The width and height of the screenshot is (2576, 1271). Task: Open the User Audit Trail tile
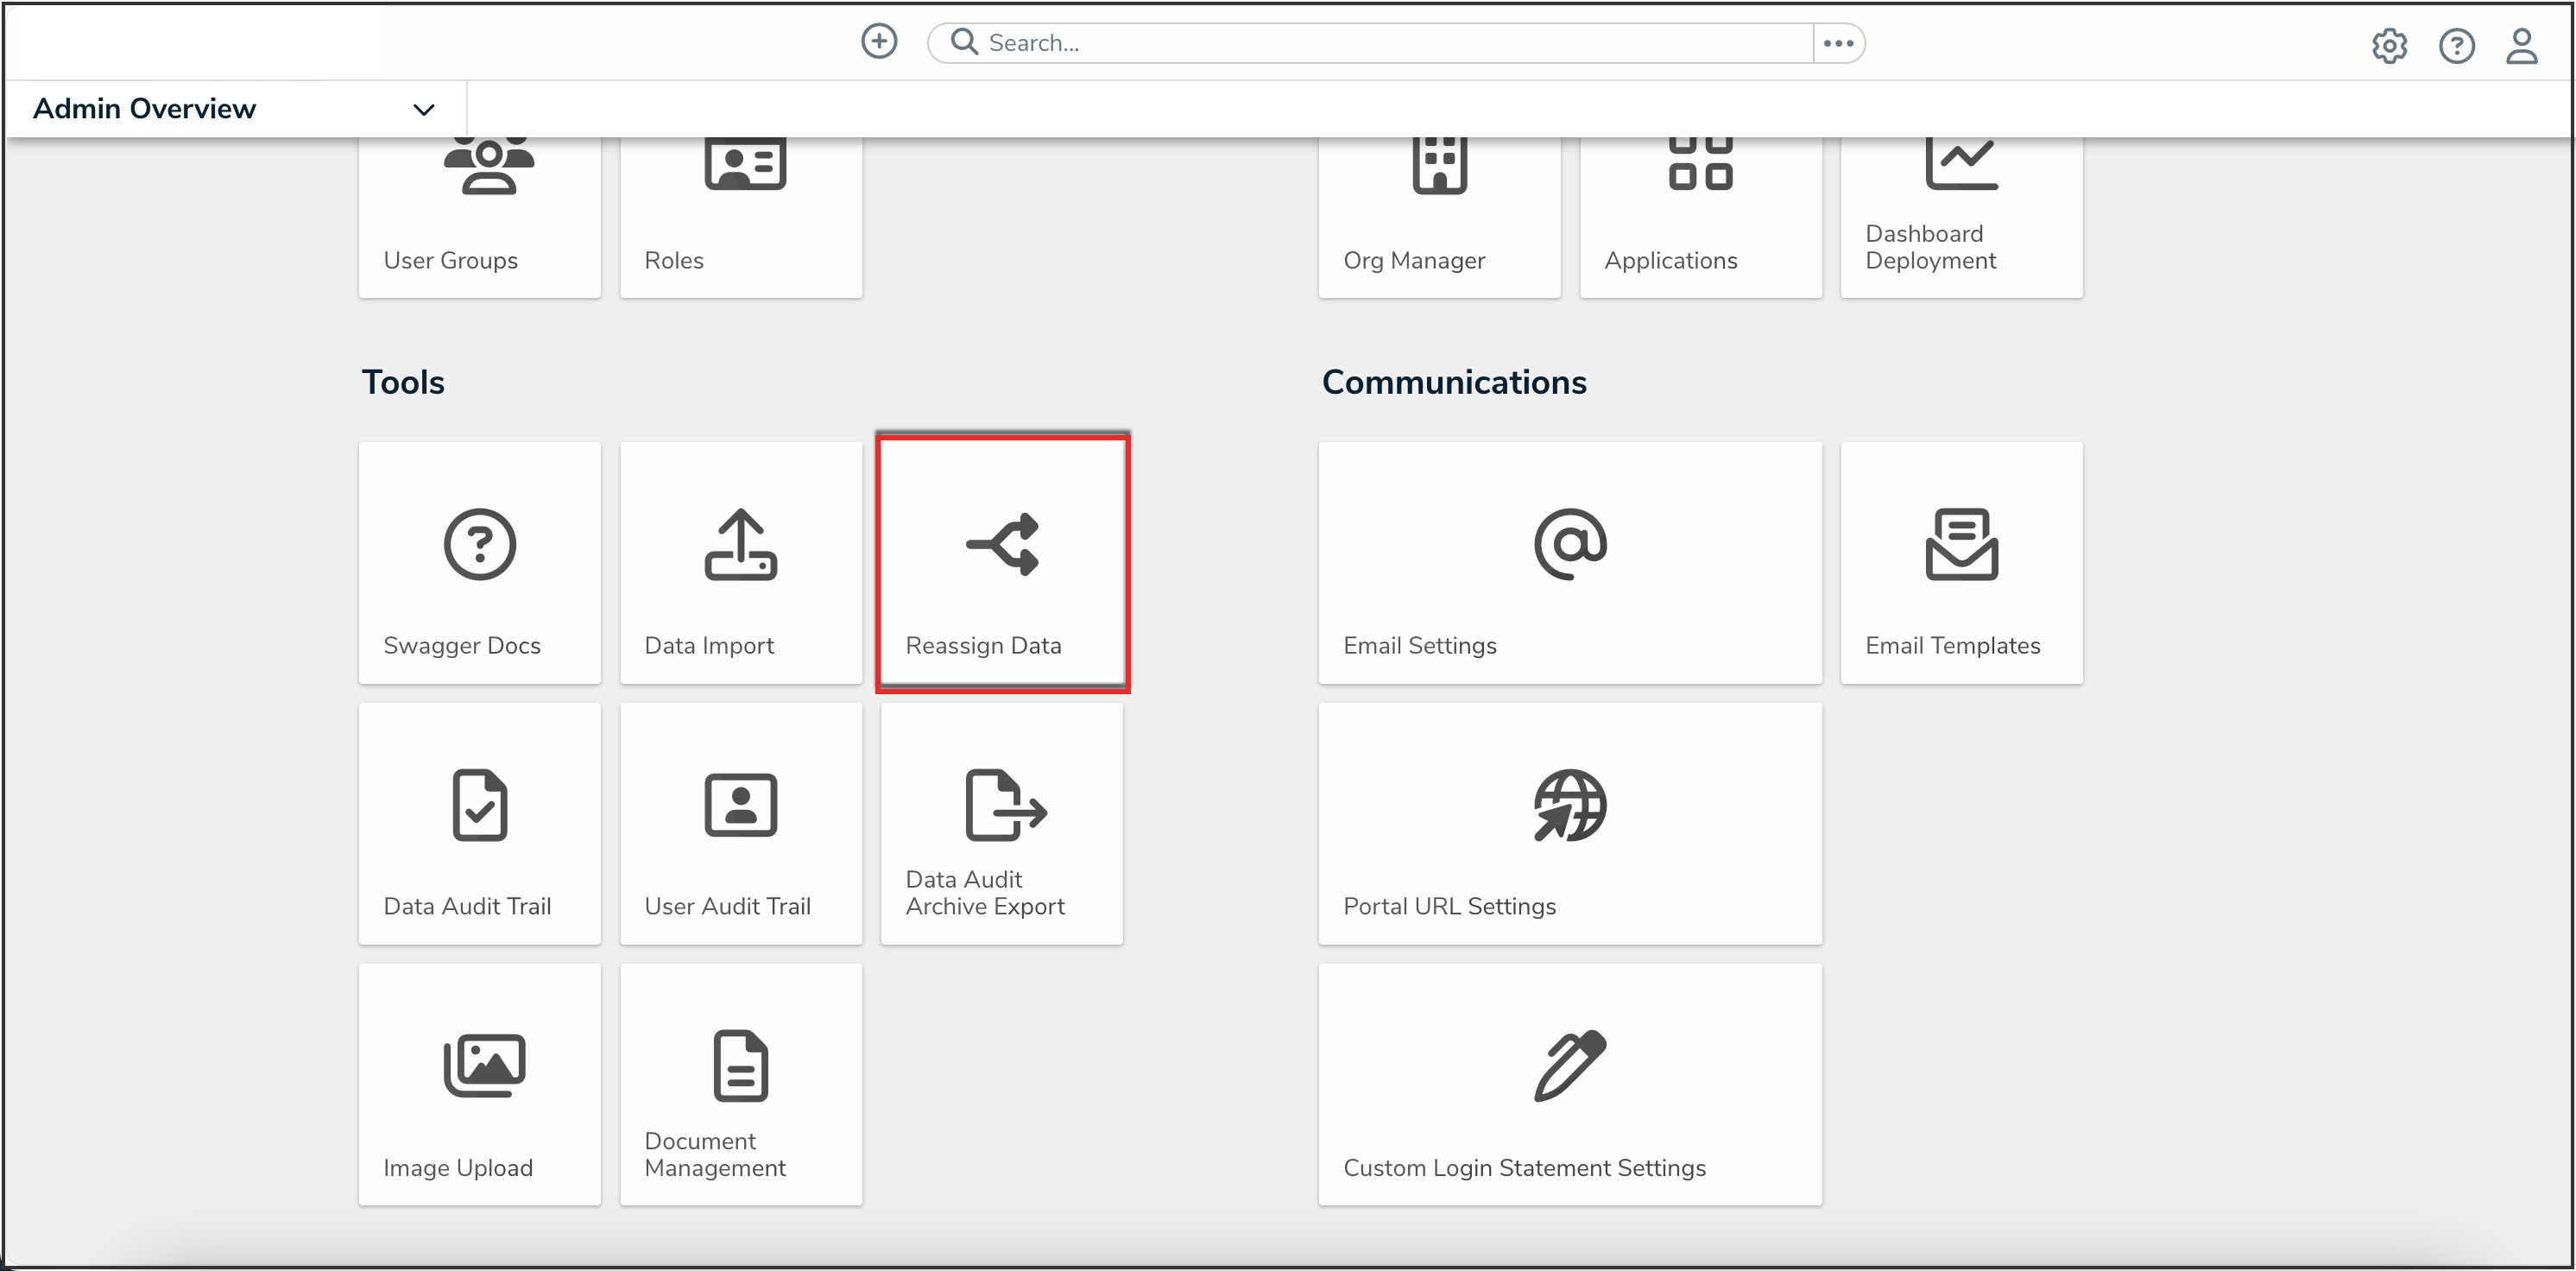click(741, 824)
